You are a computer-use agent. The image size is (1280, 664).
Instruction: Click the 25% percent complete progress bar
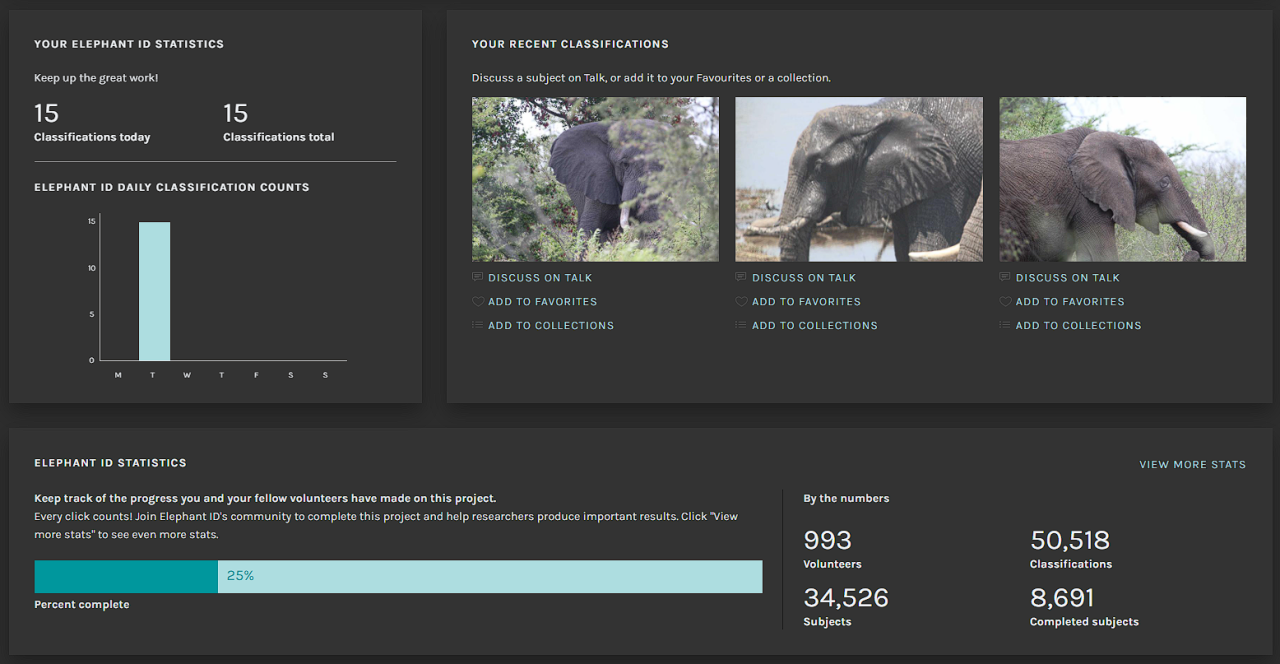(x=398, y=577)
